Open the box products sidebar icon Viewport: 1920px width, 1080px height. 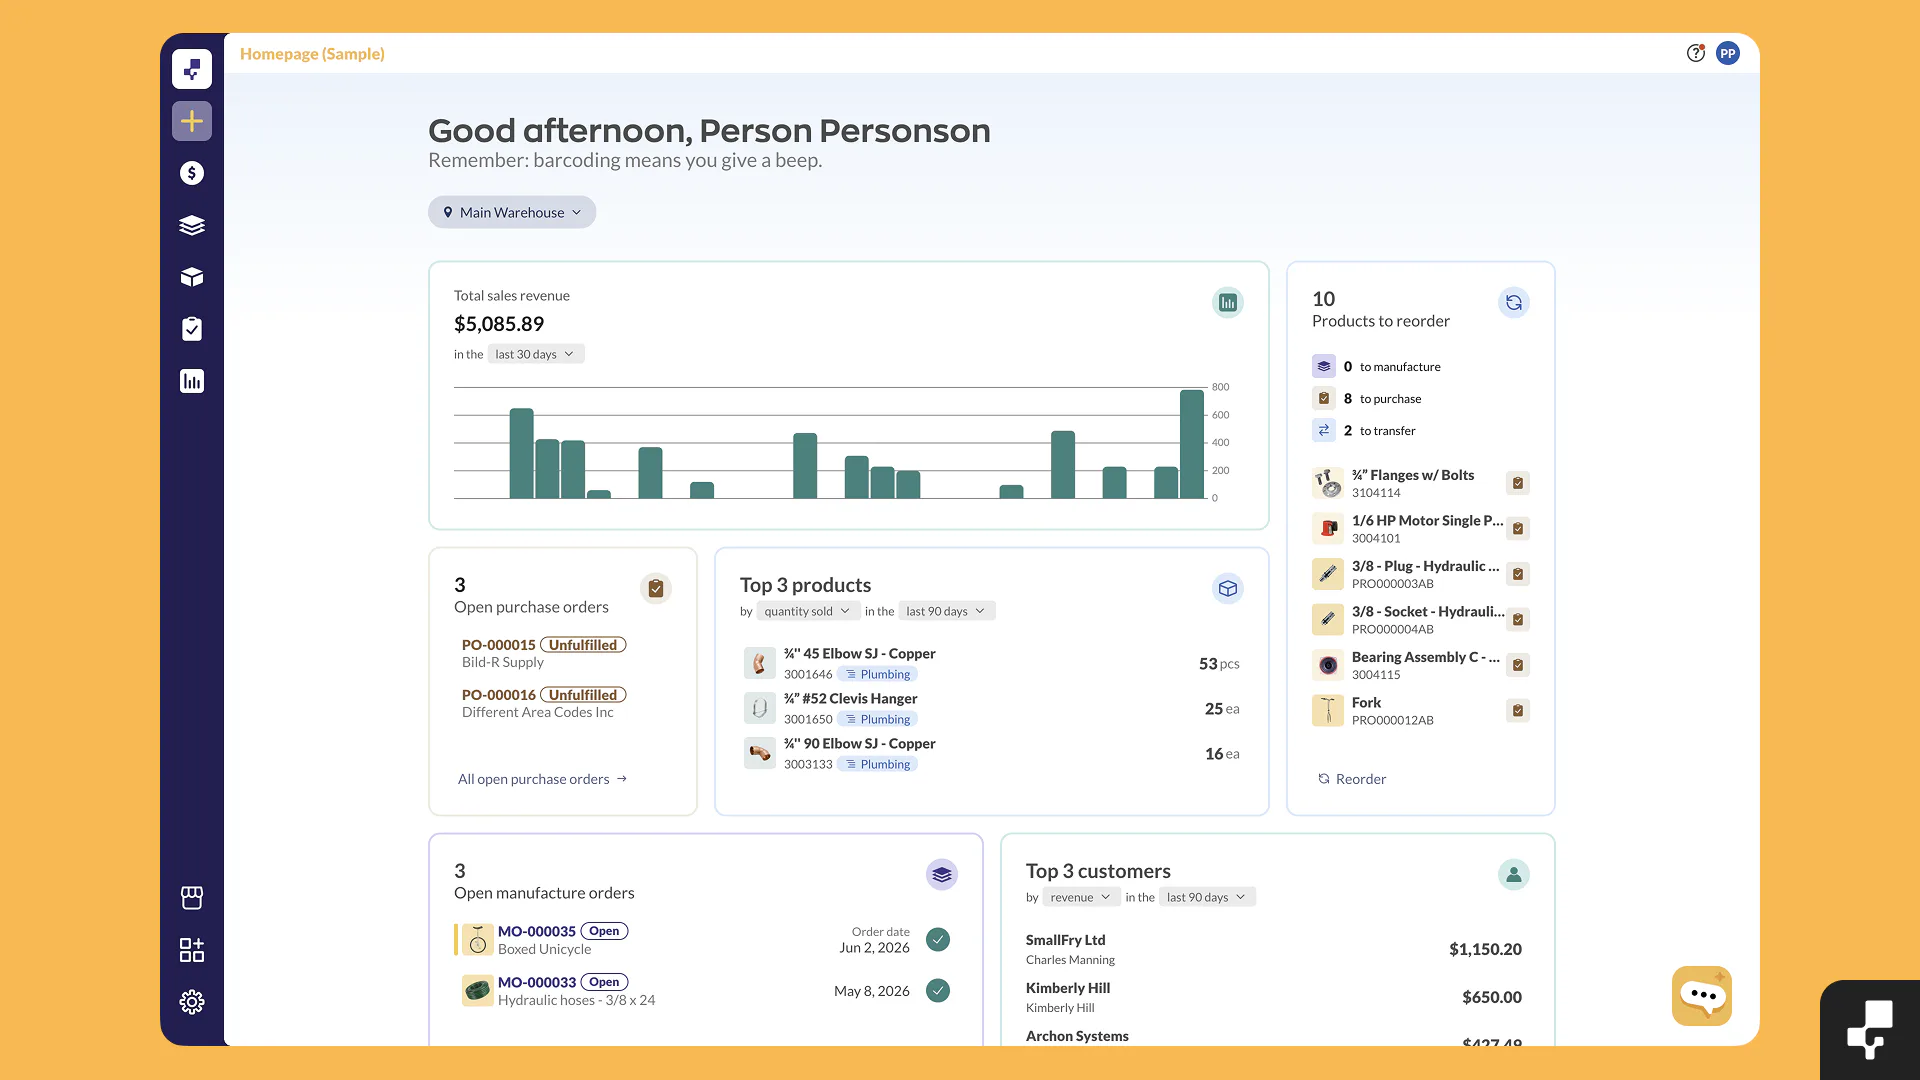click(x=192, y=277)
